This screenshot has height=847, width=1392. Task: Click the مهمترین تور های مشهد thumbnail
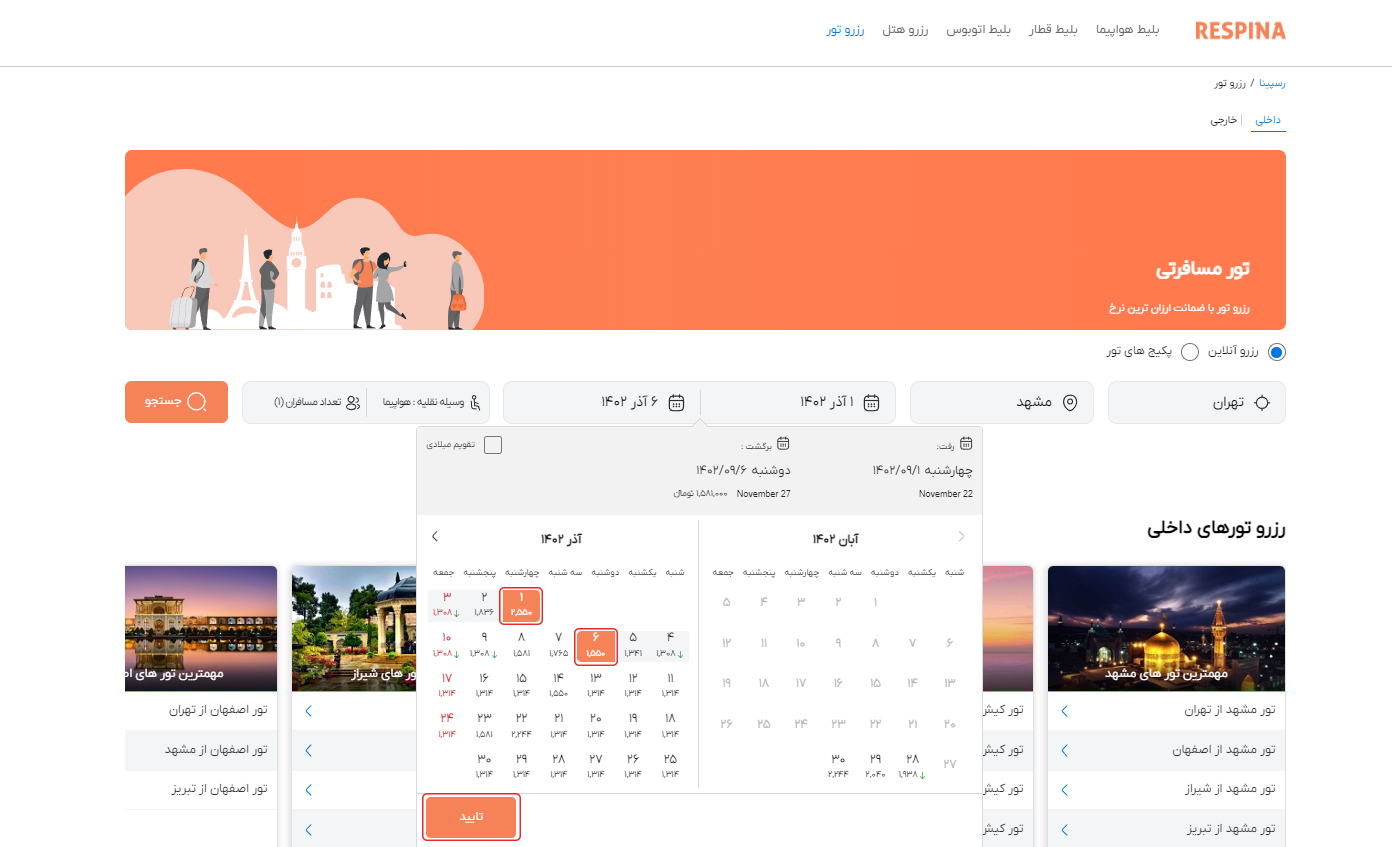[x=1166, y=628]
